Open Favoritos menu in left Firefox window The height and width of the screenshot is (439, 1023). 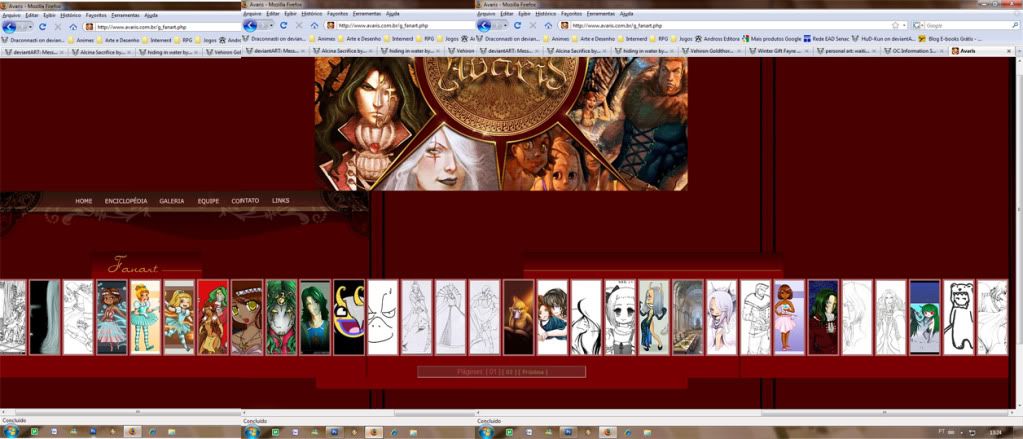pos(95,14)
